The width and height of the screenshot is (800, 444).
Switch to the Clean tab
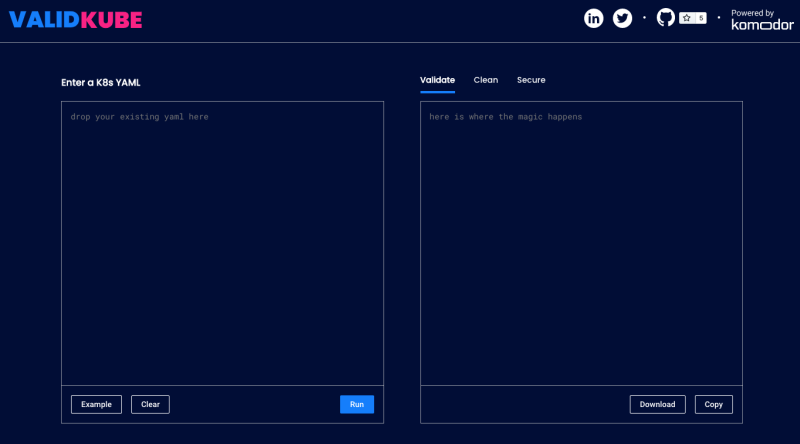(x=486, y=80)
